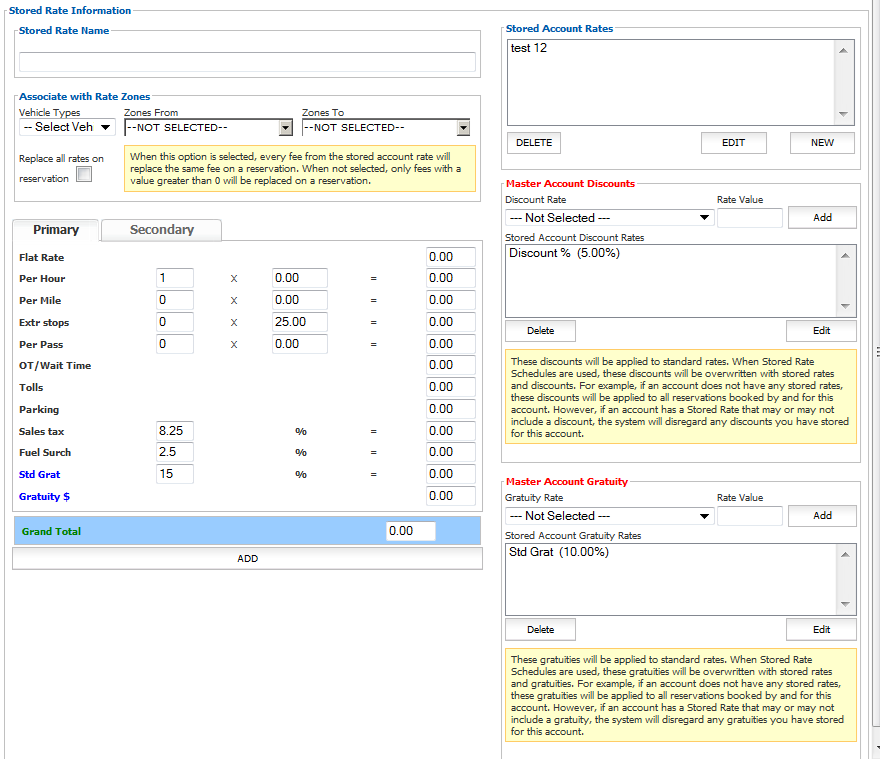
Task: Select the test 12 stored account rate
Action: [x=529, y=48]
